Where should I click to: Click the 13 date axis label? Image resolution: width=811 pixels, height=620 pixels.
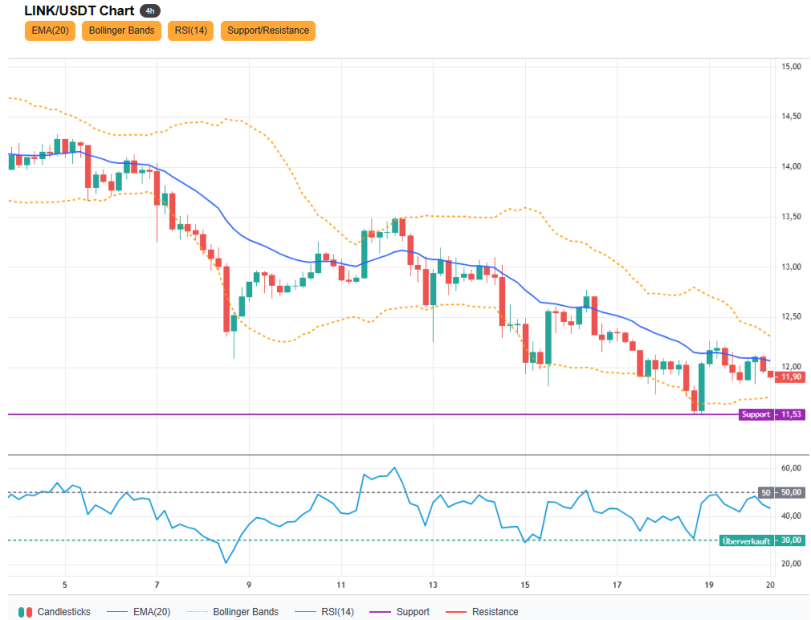[433, 585]
